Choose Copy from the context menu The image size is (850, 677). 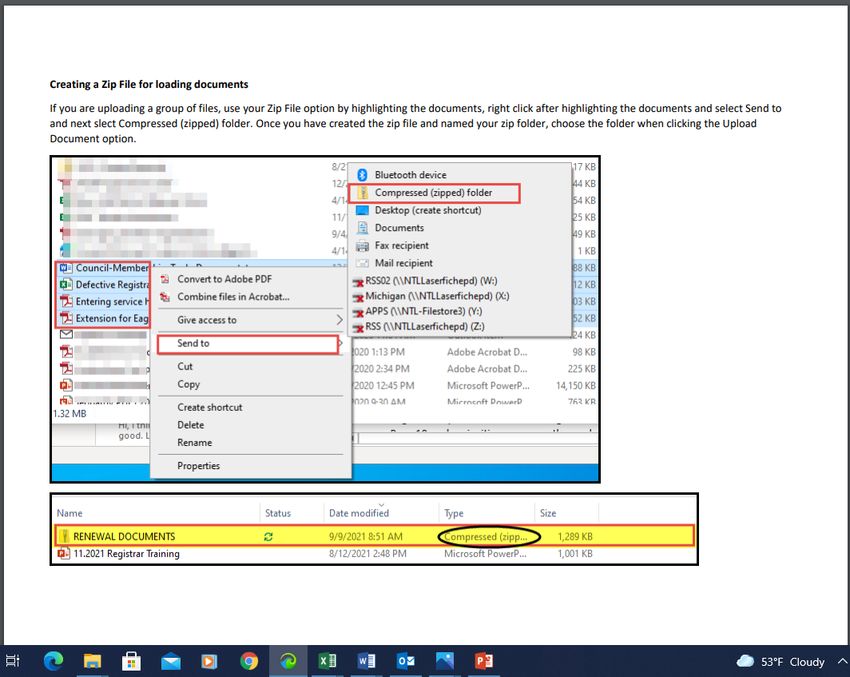(188, 384)
